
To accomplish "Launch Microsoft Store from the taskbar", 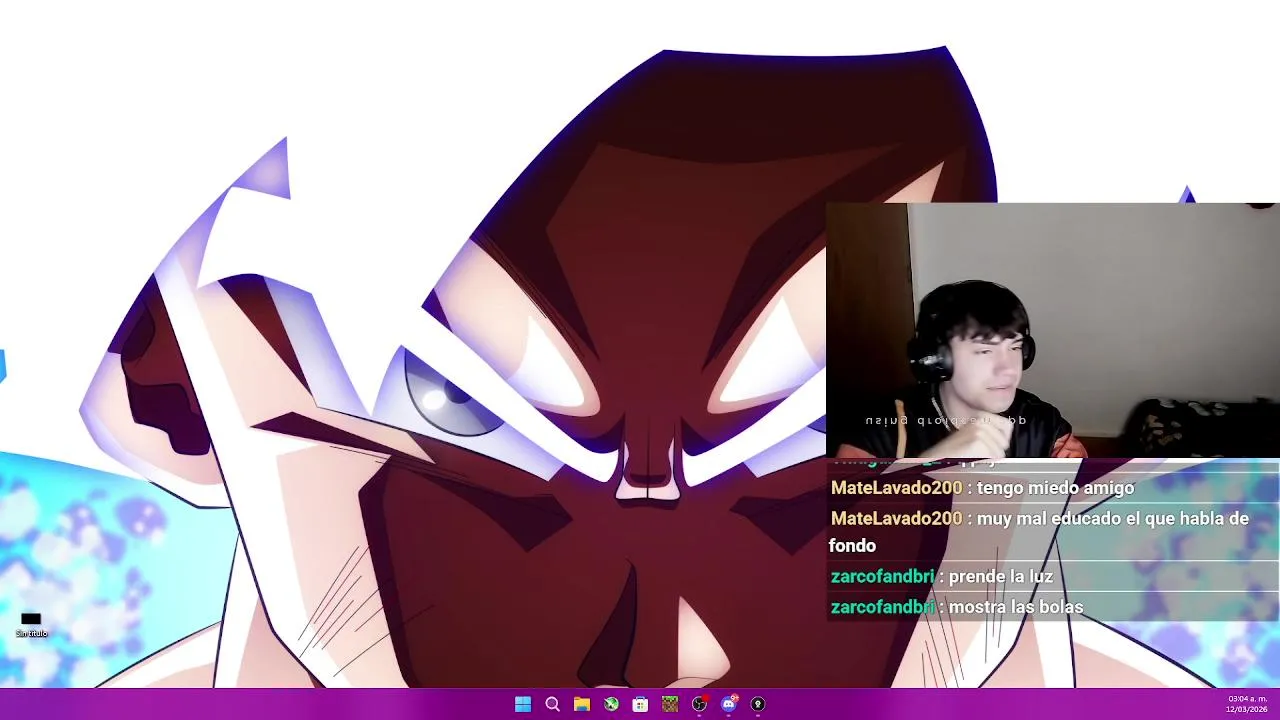I will (x=640, y=704).
